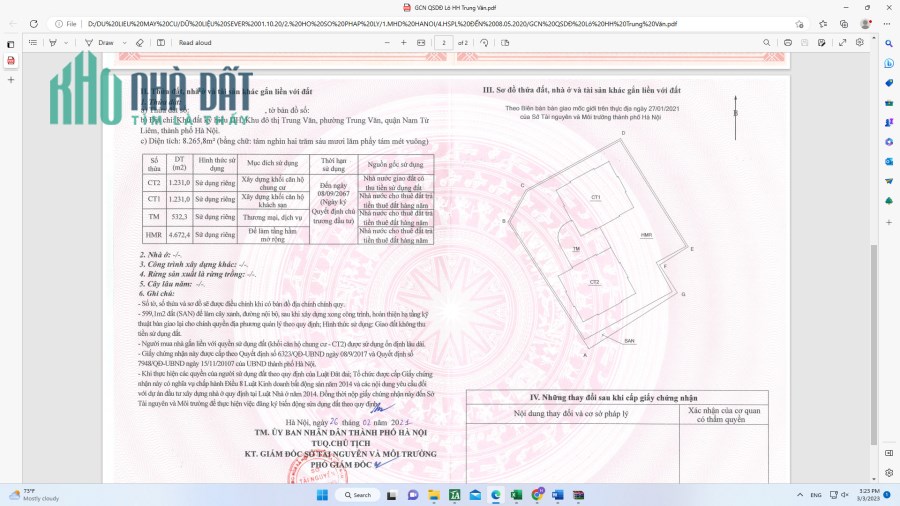Rotate the PDF page
900x506 pixels.
[485, 43]
